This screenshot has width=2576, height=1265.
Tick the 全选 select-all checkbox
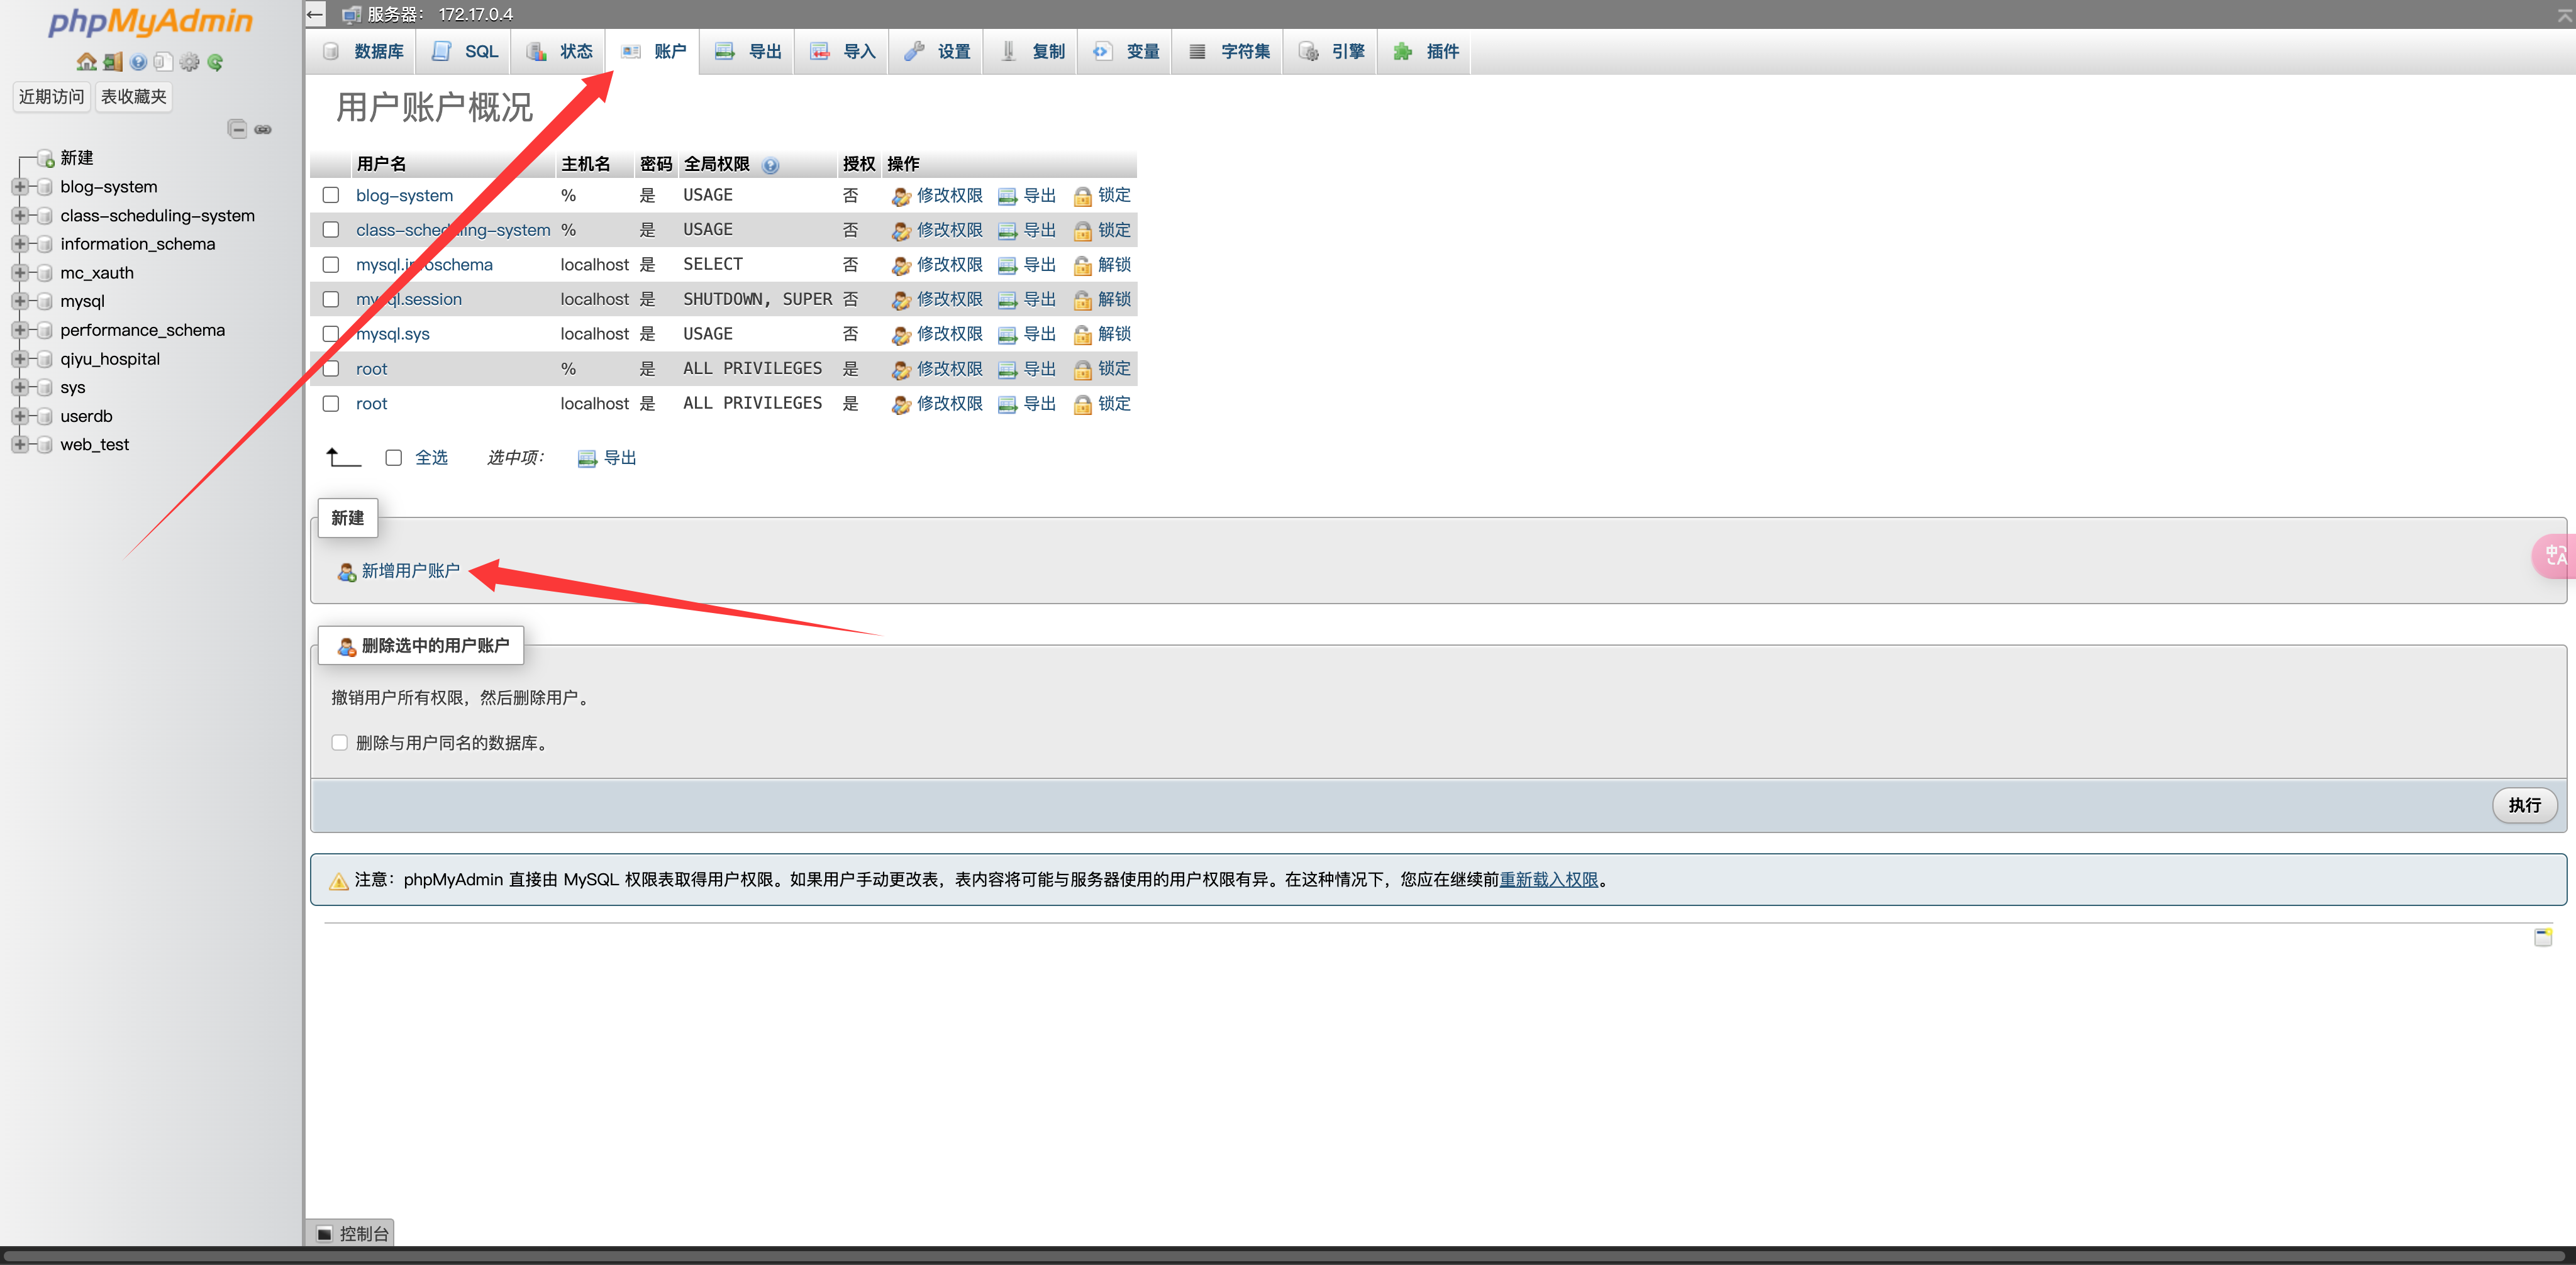click(394, 458)
